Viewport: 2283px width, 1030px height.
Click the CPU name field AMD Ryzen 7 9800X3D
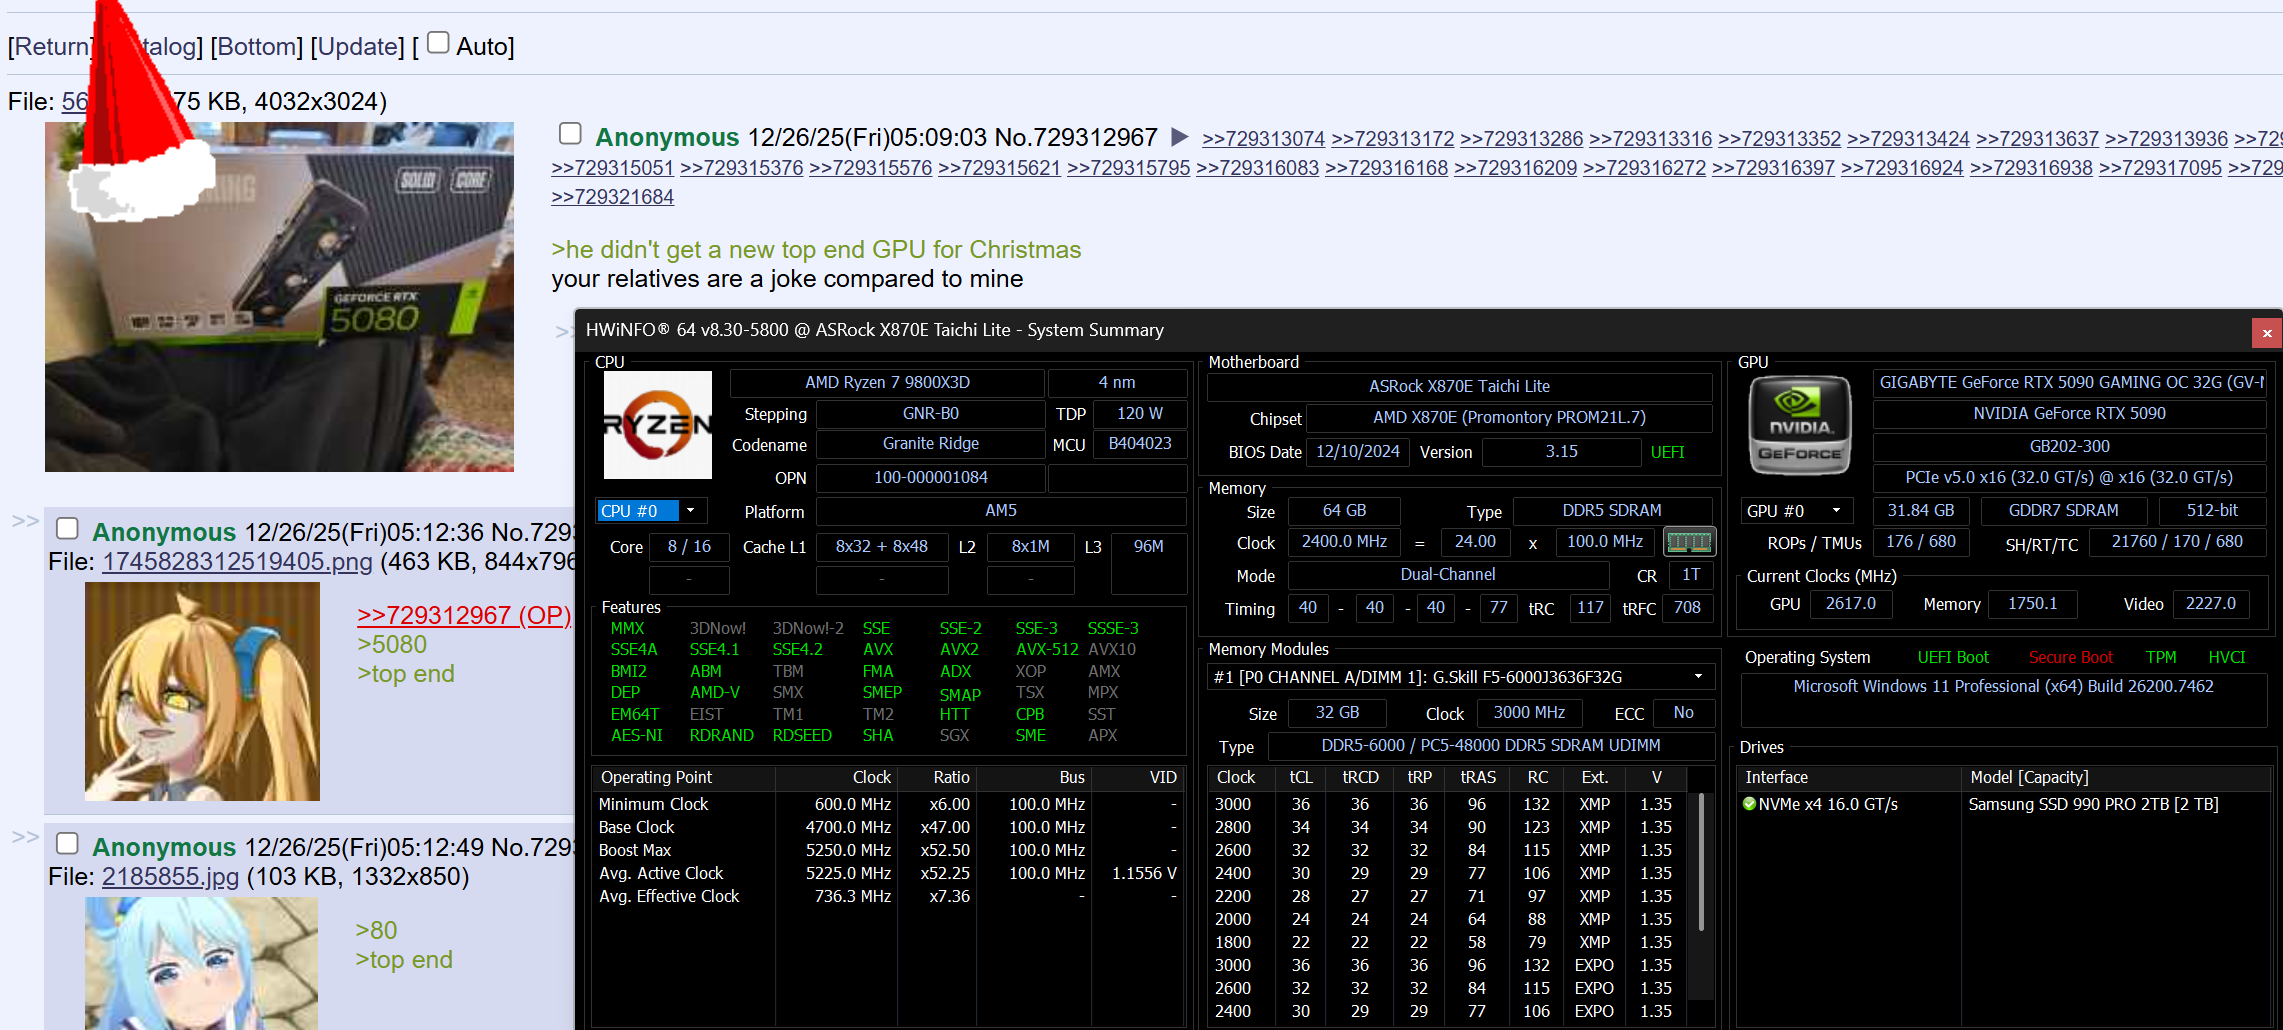[887, 383]
